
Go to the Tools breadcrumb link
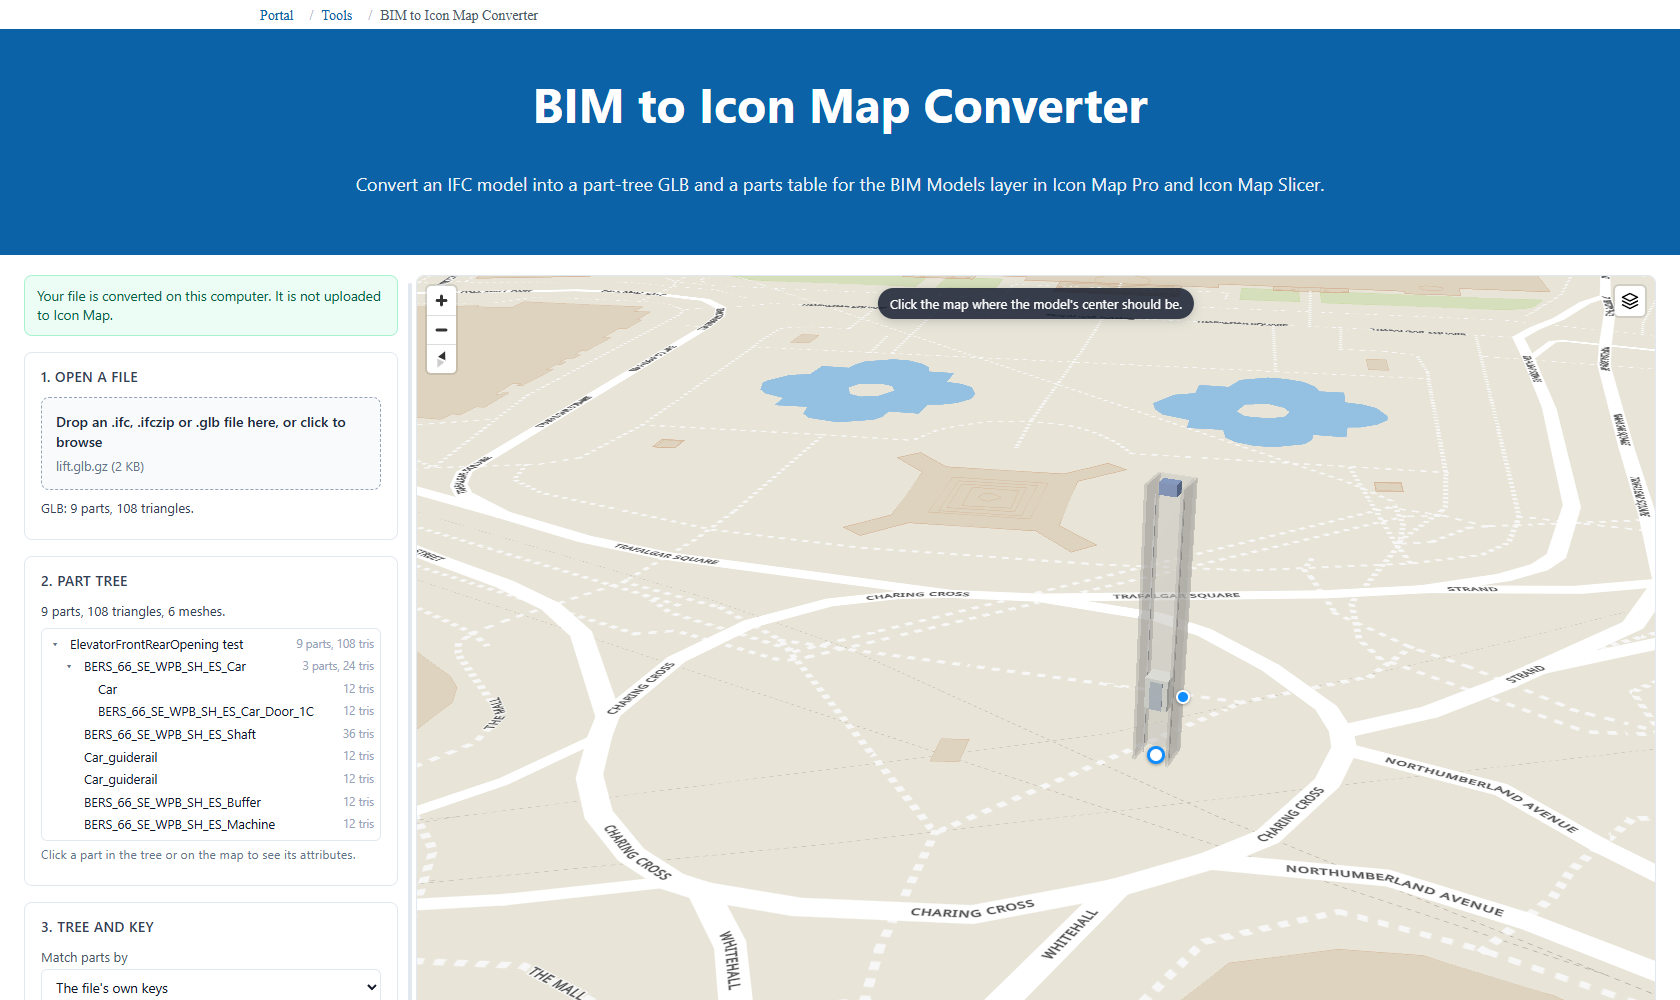(337, 15)
